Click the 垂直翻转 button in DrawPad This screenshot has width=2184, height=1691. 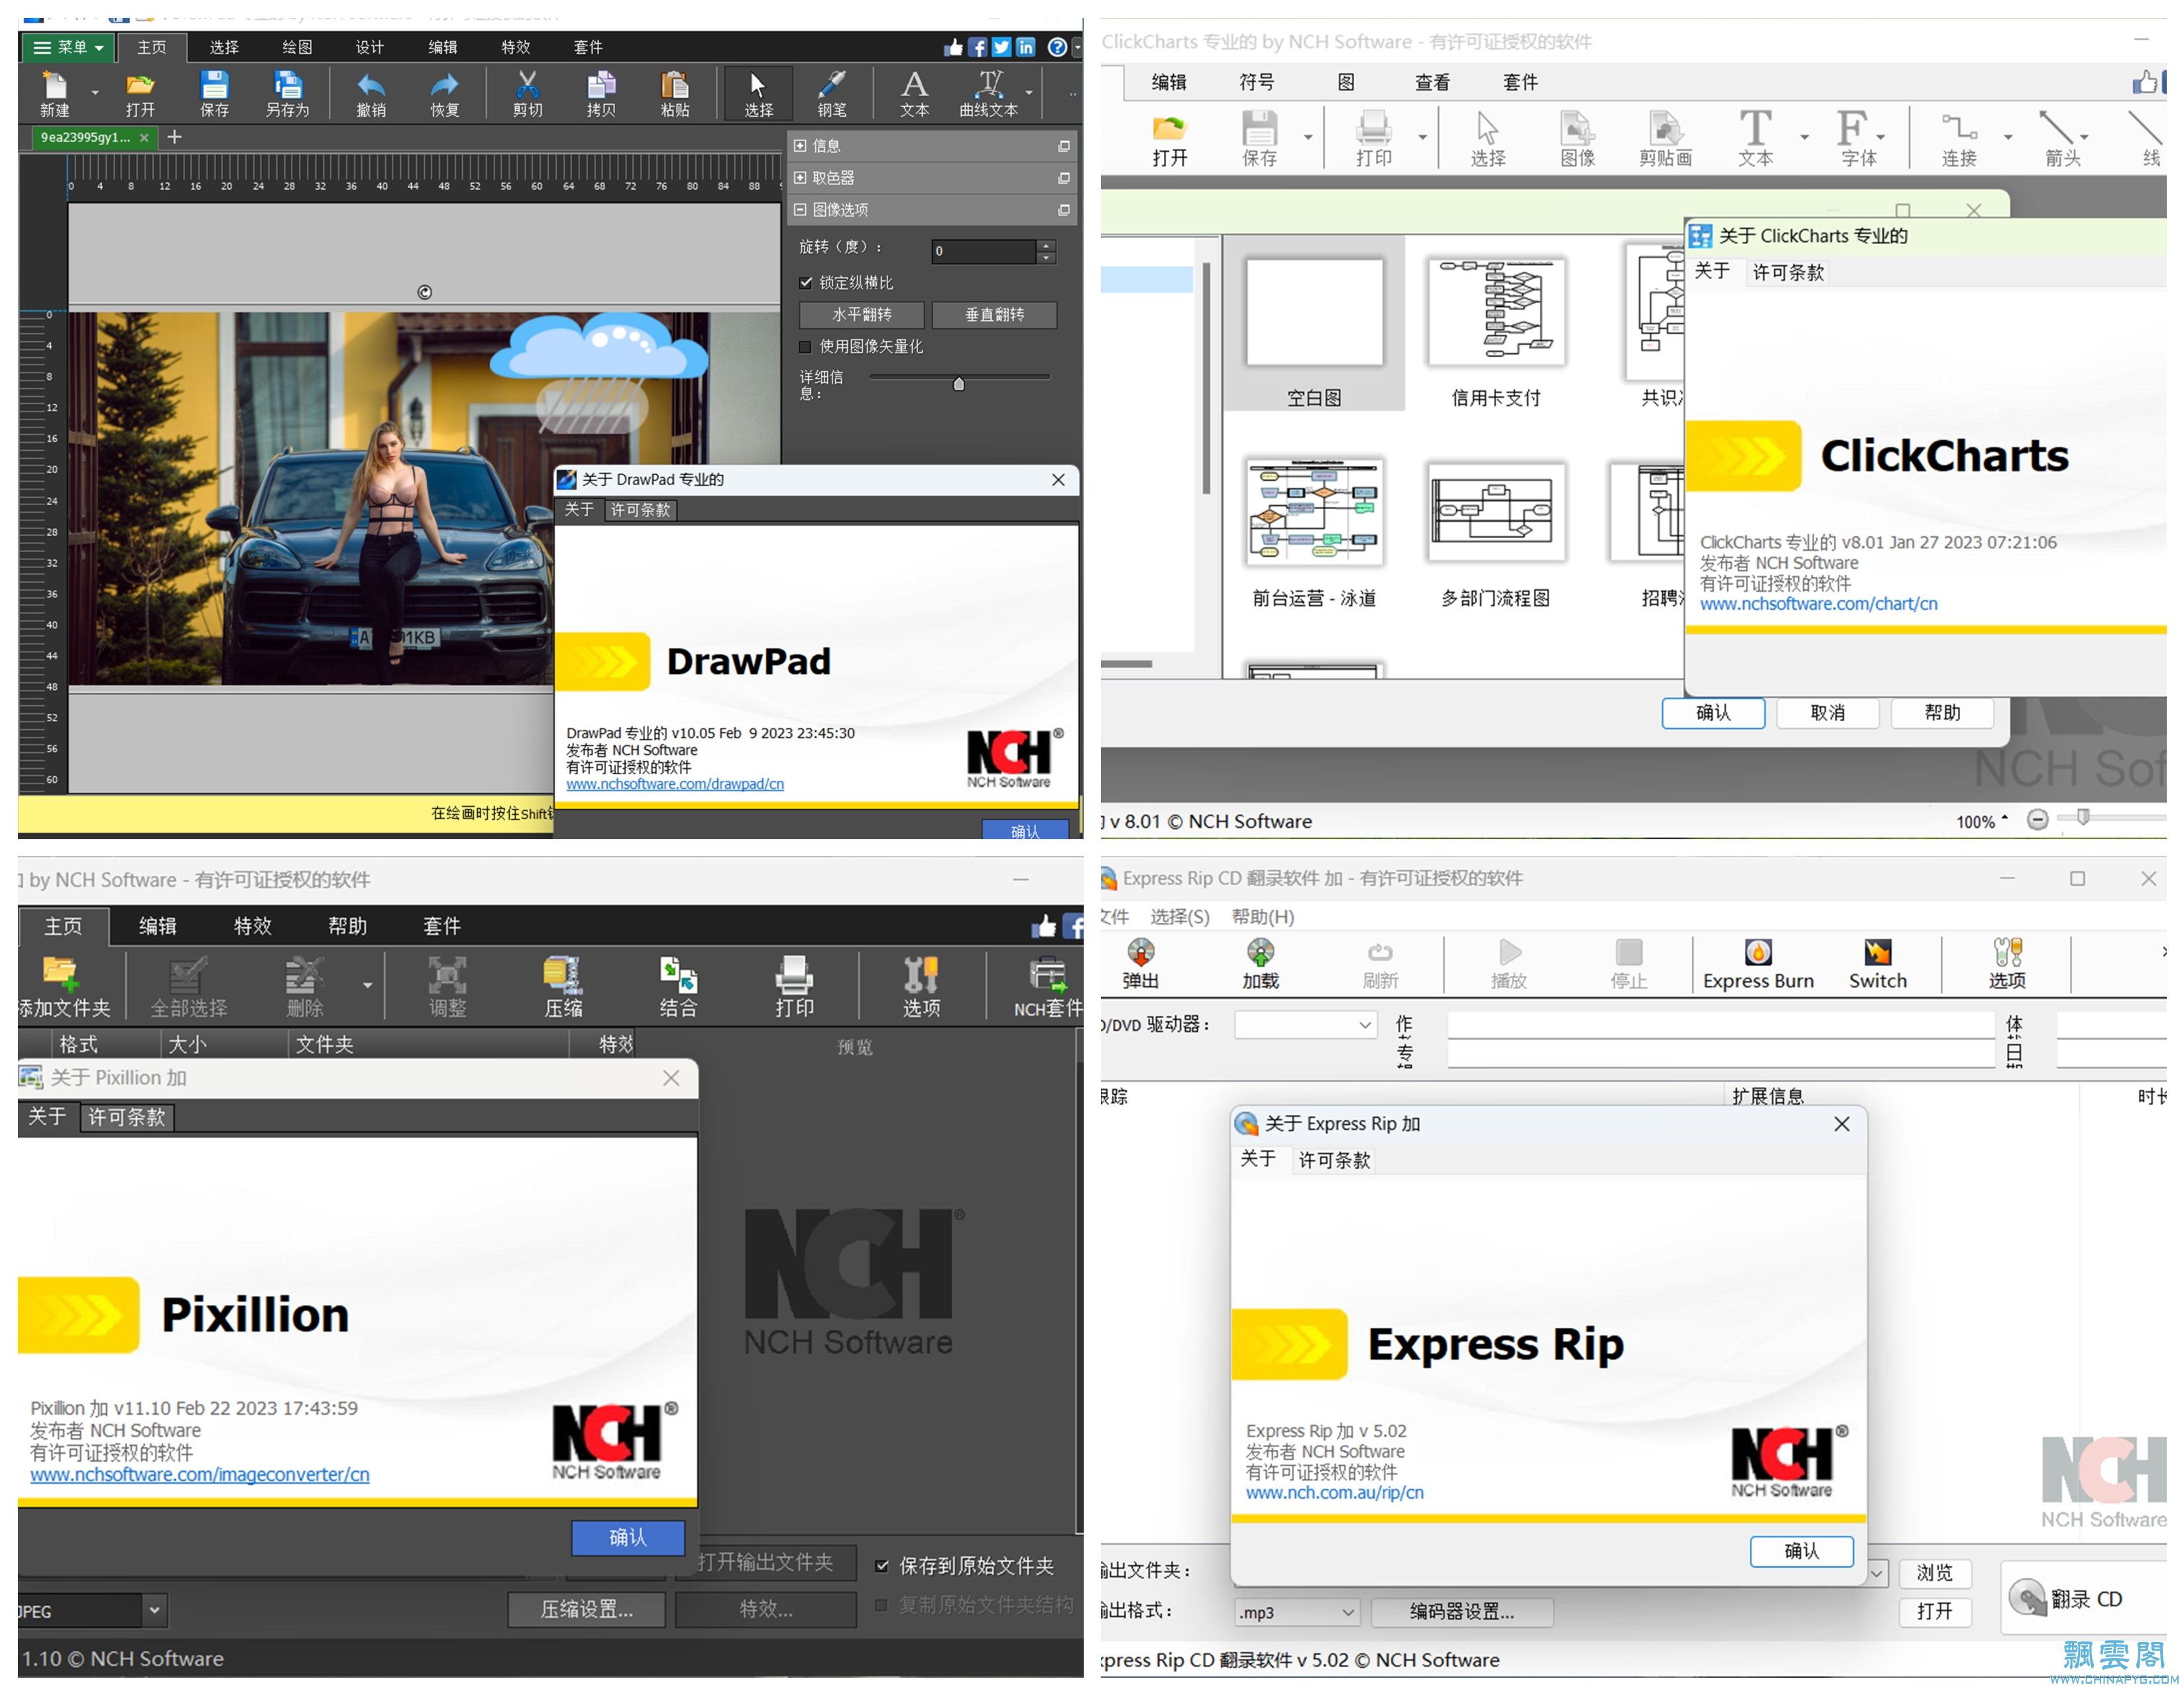coord(994,315)
